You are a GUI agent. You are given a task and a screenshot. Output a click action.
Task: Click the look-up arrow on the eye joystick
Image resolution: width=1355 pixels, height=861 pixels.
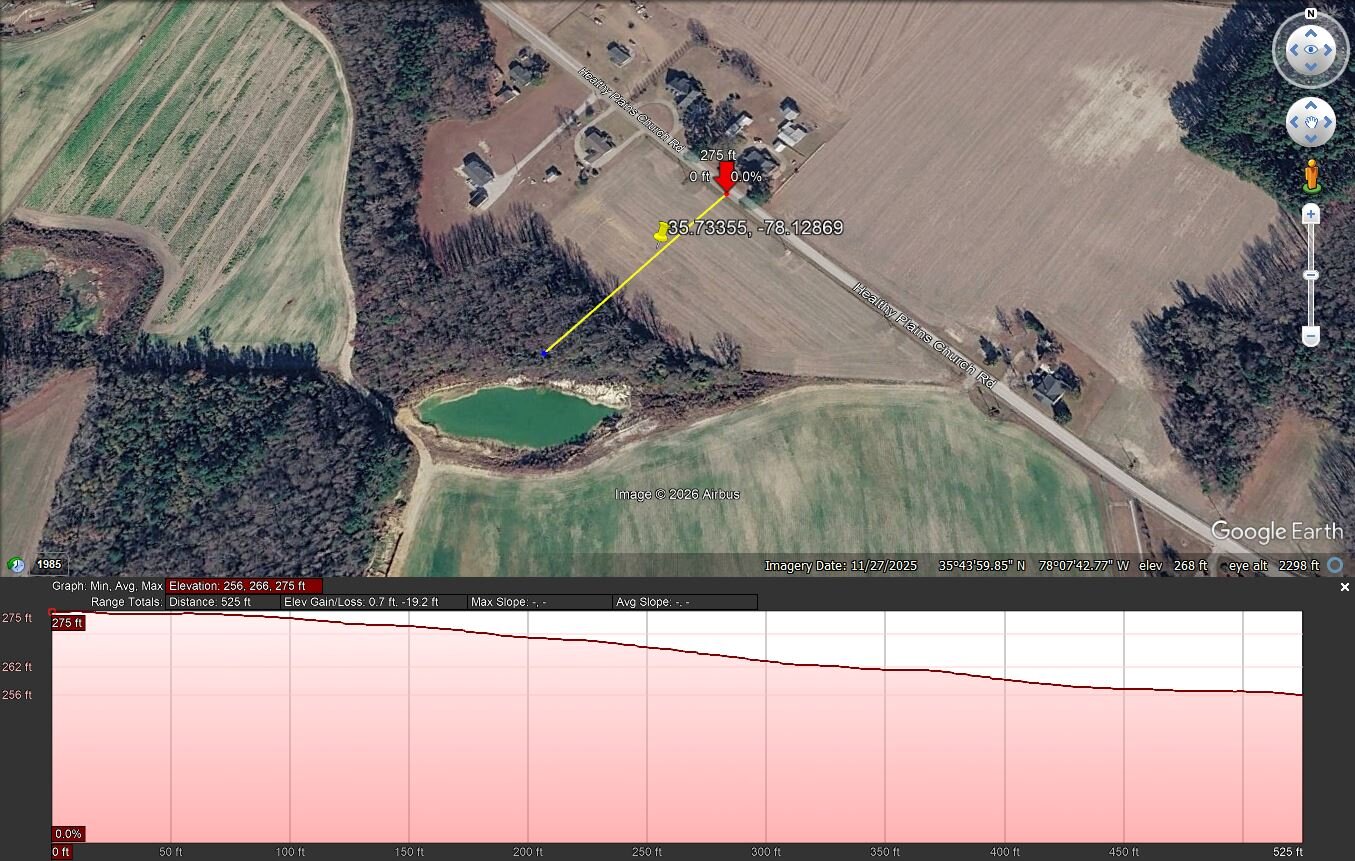tap(1310, 32)
